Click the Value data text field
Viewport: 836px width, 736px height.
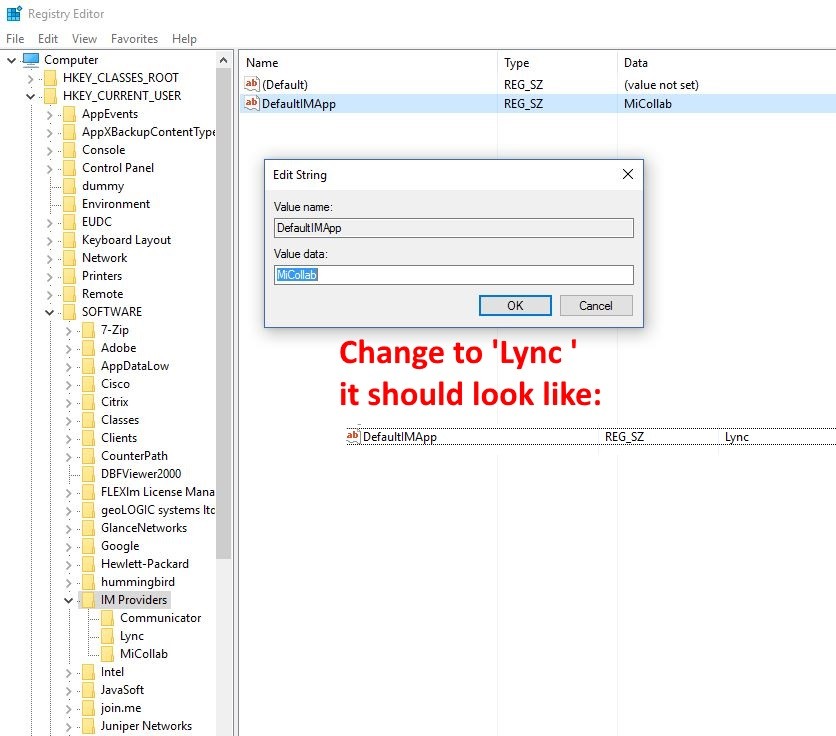tap(453, 275)
